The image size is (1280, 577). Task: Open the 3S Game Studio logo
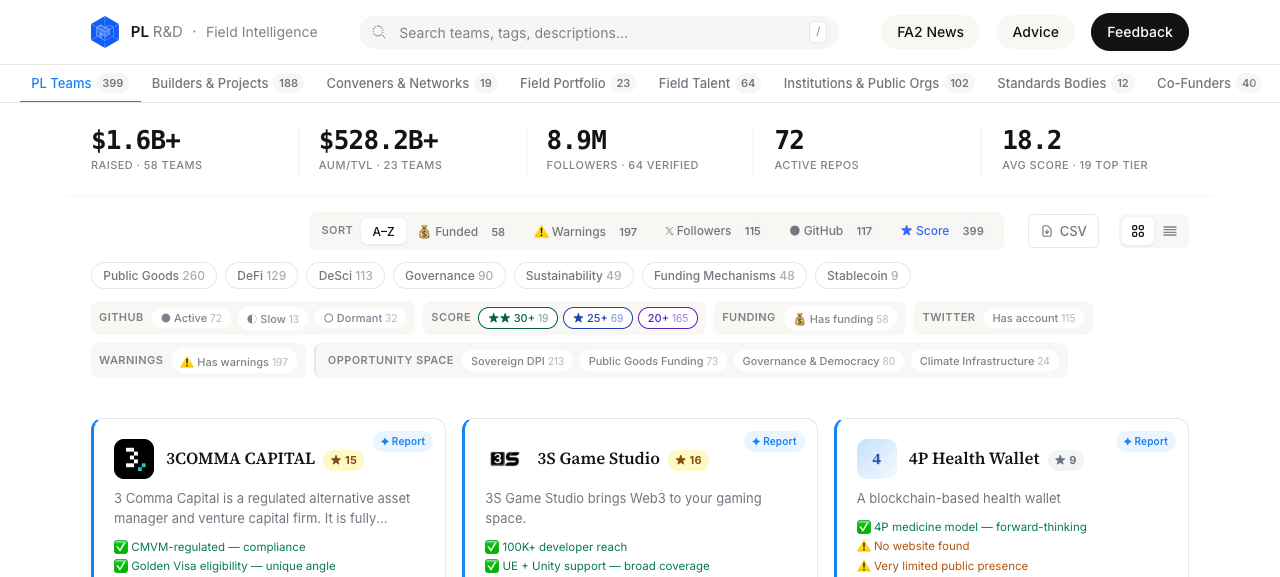click(x=505, y=459)
